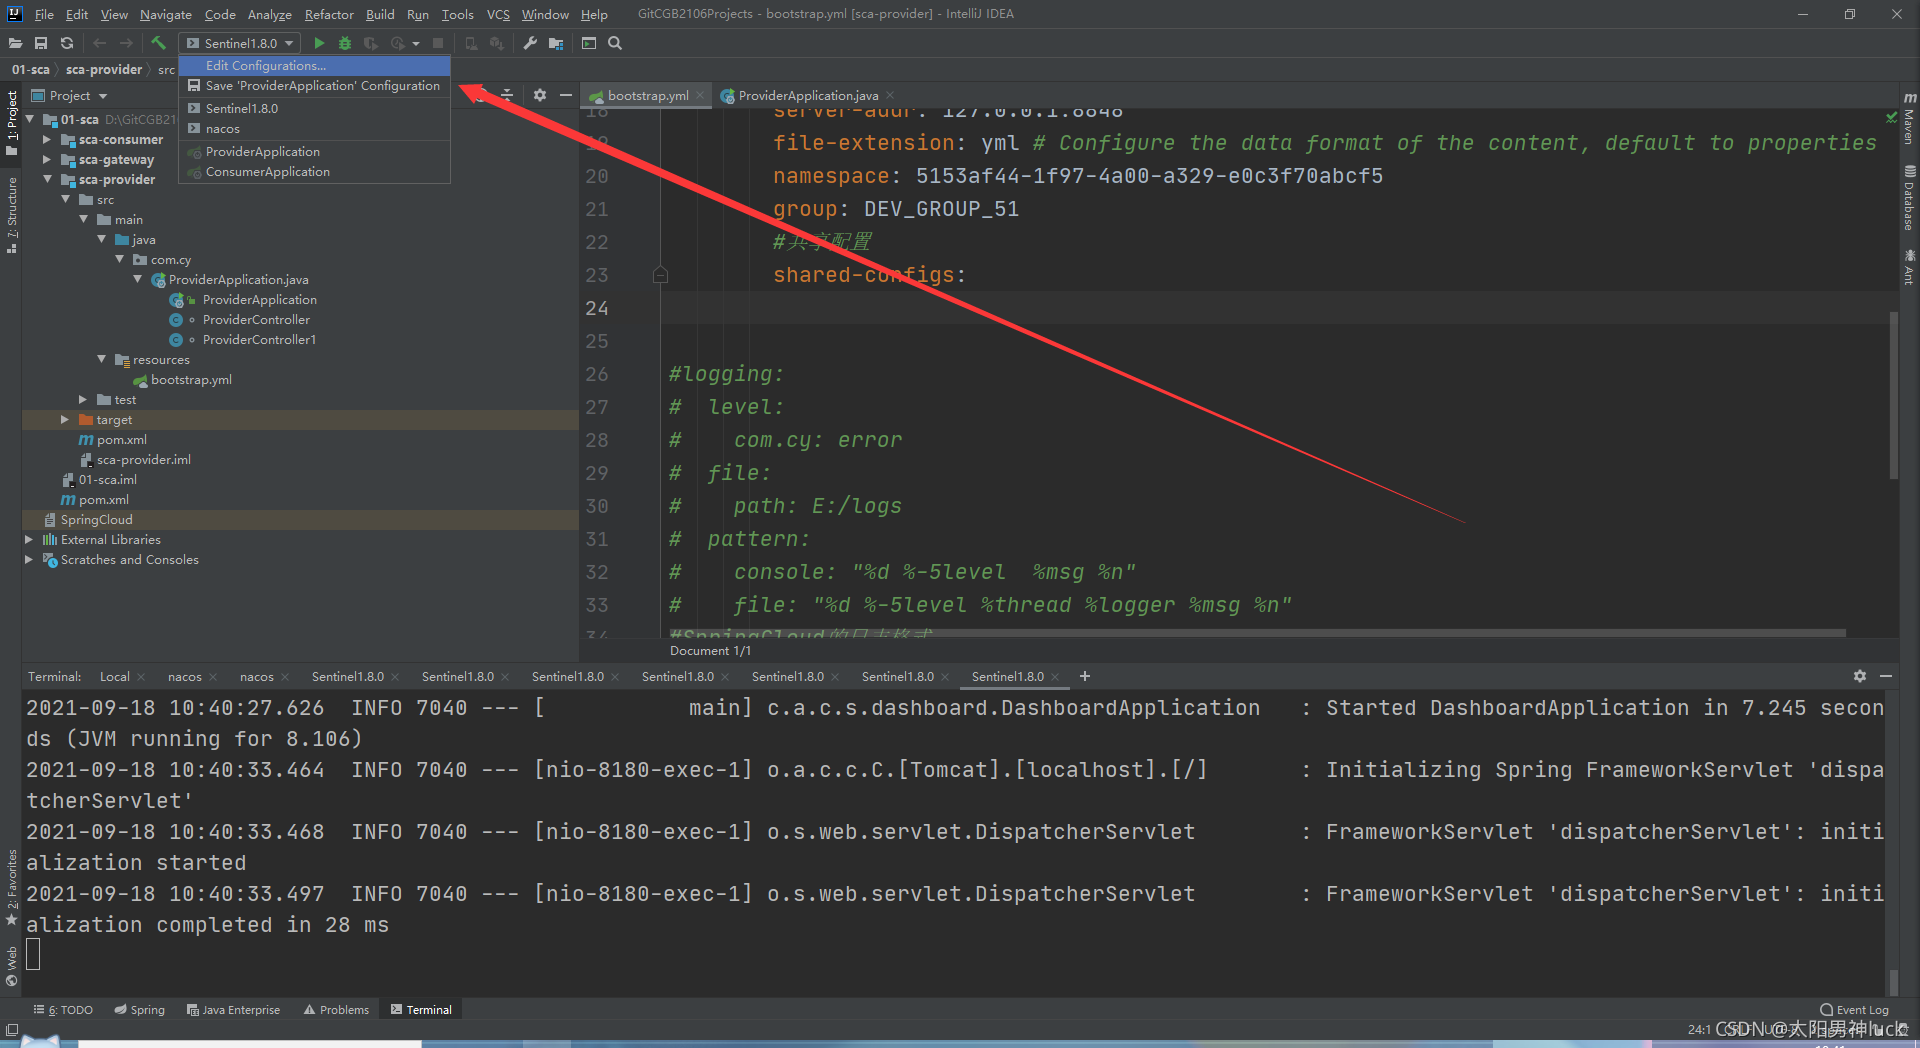The image size is (1920, 1048).
Task: Open the Ant side tool window
Action: click(x=1909, y=268)
